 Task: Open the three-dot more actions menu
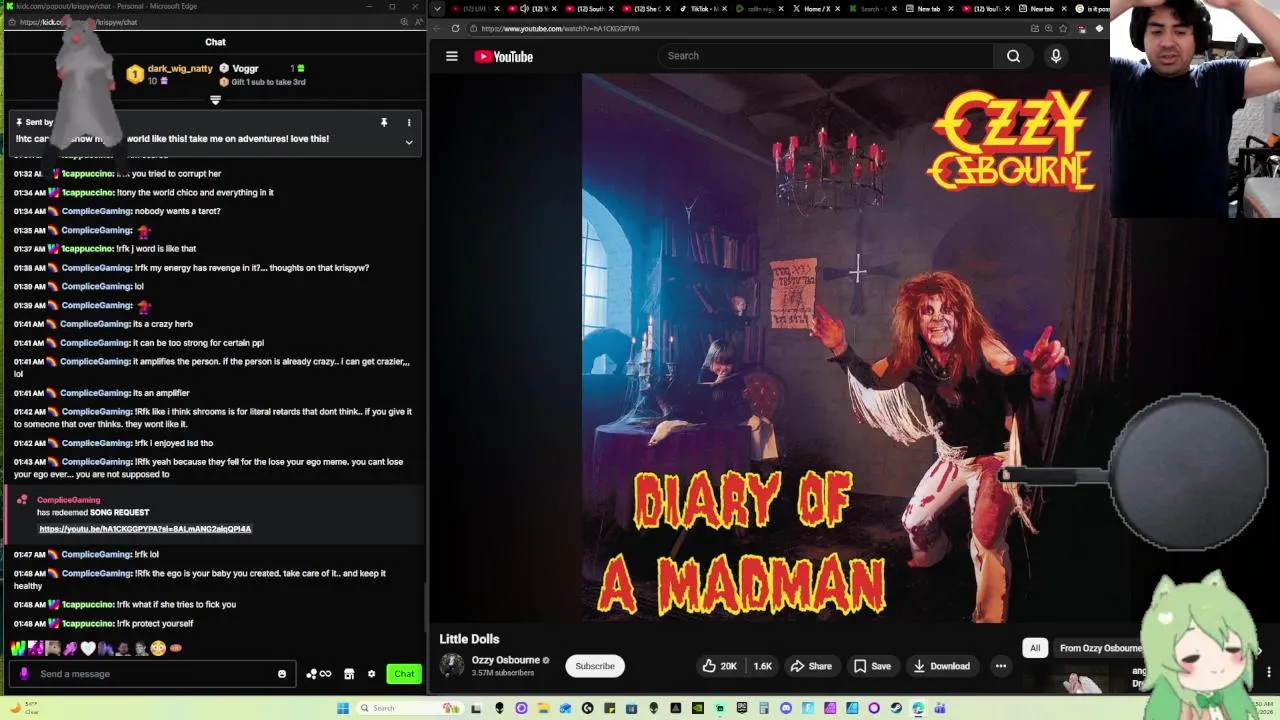pyautogui.click(x=1000, y=666)
